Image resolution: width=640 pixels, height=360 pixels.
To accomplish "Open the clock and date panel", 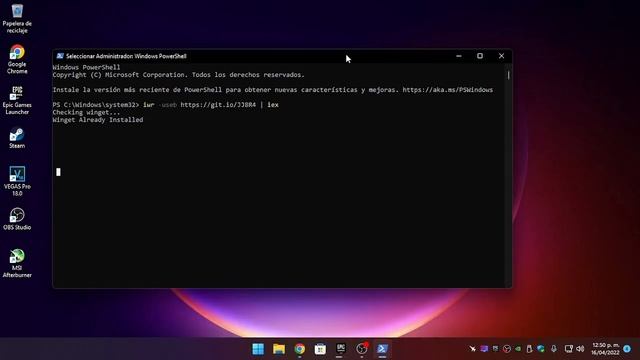I will click(x=605, y=349).
